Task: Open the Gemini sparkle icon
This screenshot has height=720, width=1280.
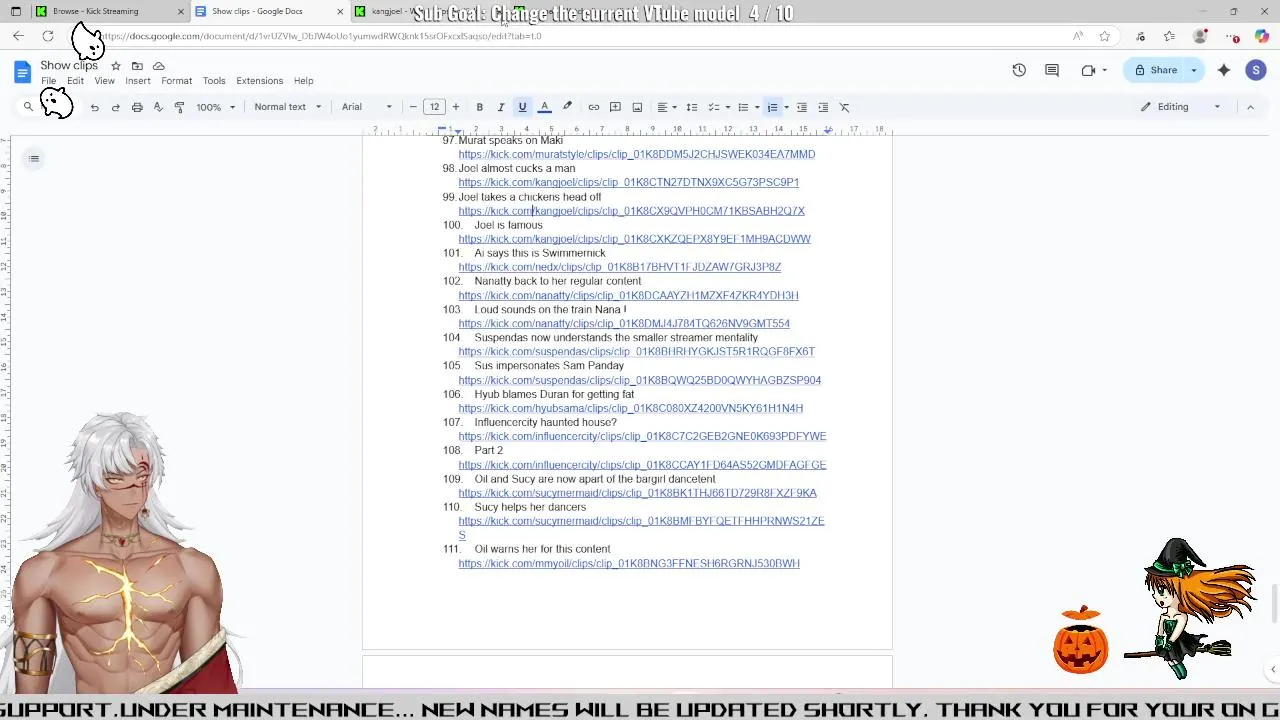Action: tap(1224, 70)
